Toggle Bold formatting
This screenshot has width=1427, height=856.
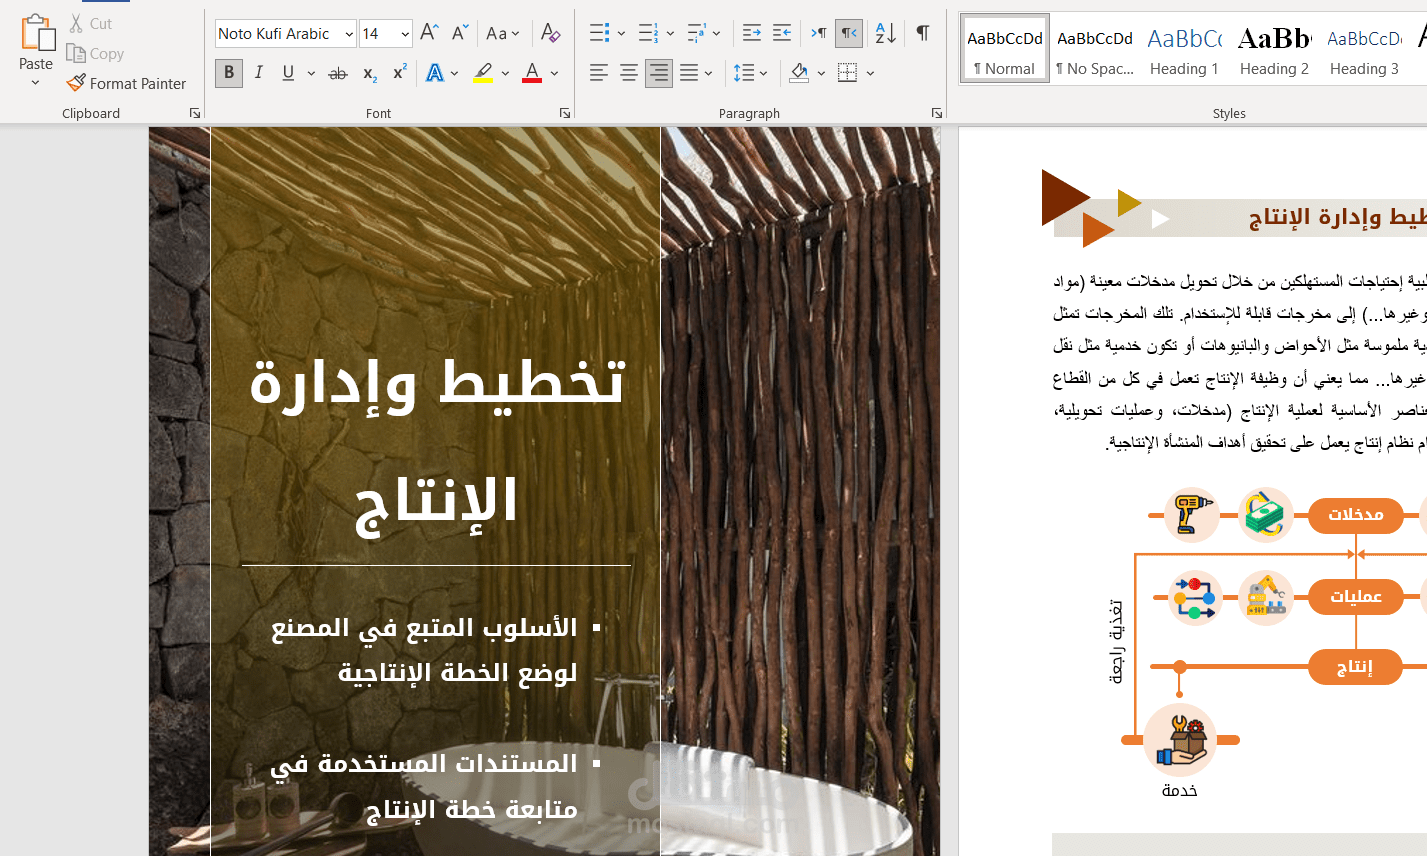tap(229, 73)
